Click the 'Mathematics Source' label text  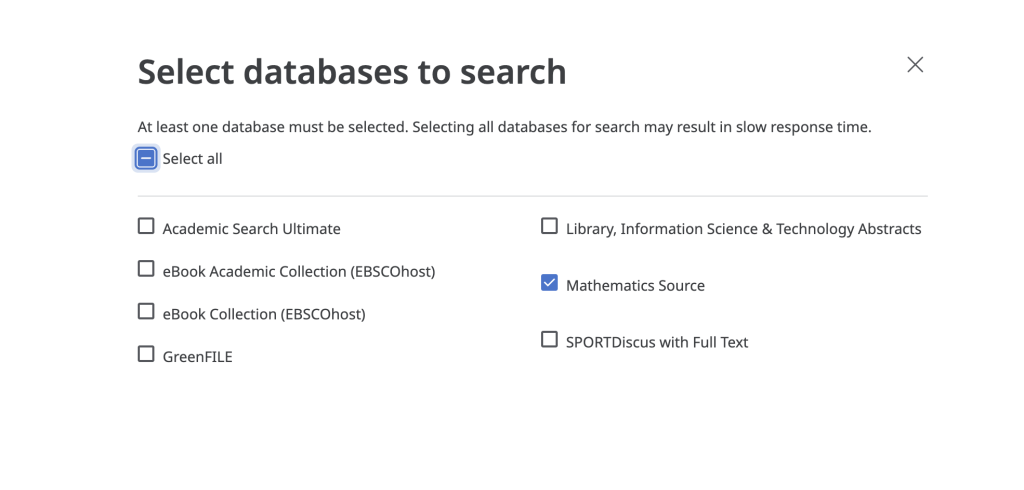[x=635, y=286]
